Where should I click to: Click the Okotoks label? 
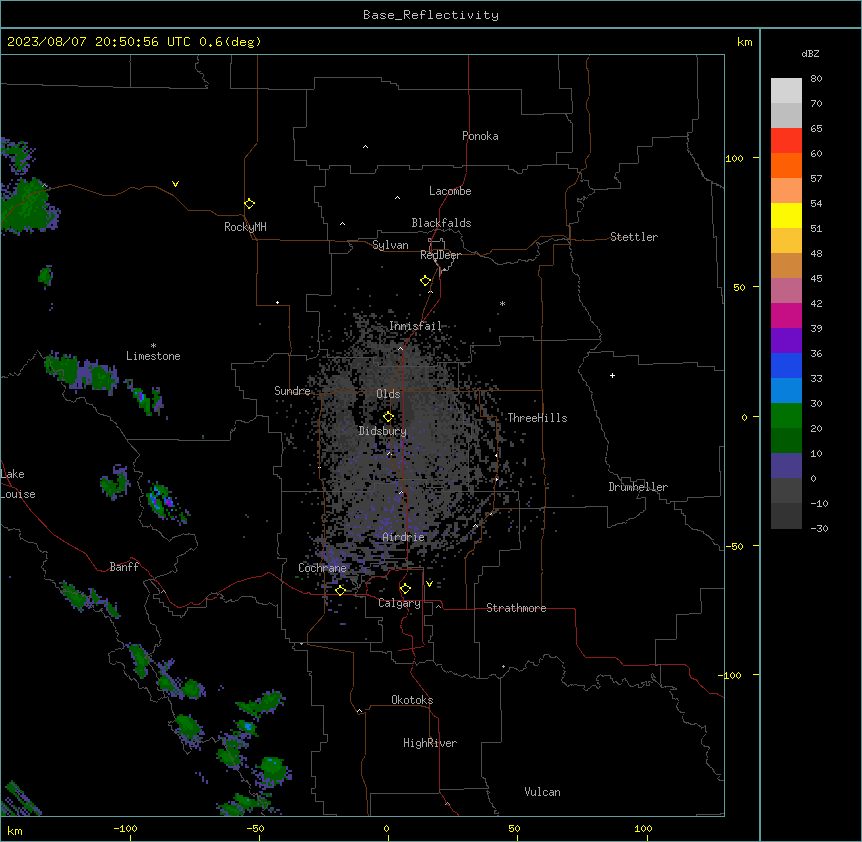tap(412, 700)
